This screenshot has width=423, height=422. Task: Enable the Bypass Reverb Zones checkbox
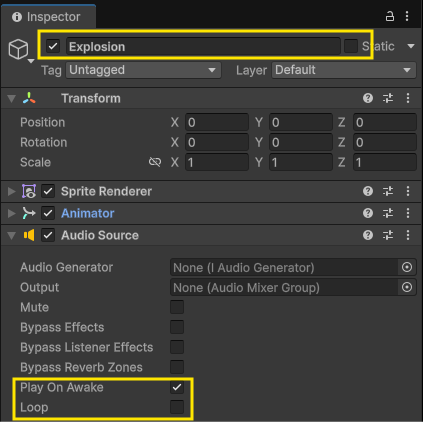(x=177, y=367)
